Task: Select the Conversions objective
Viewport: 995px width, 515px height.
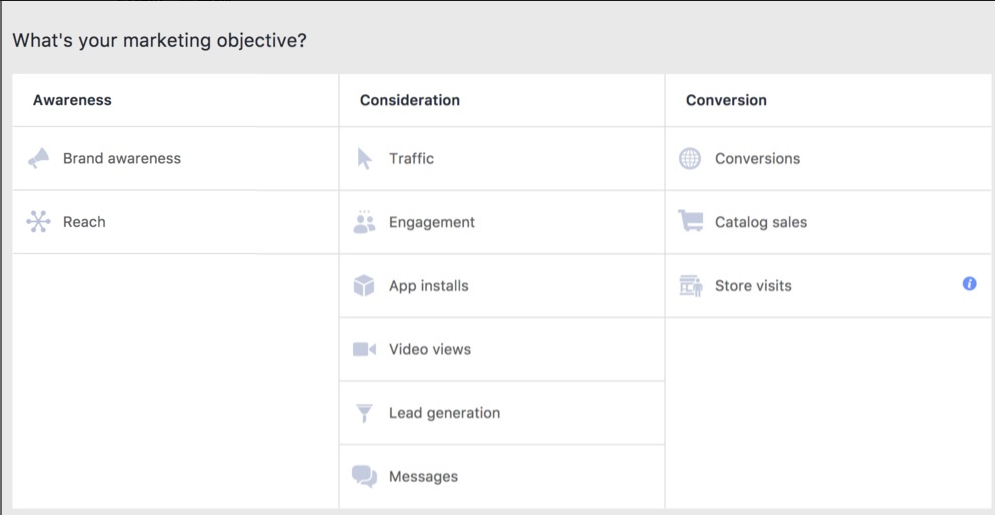Action: (x=828, y=159)
